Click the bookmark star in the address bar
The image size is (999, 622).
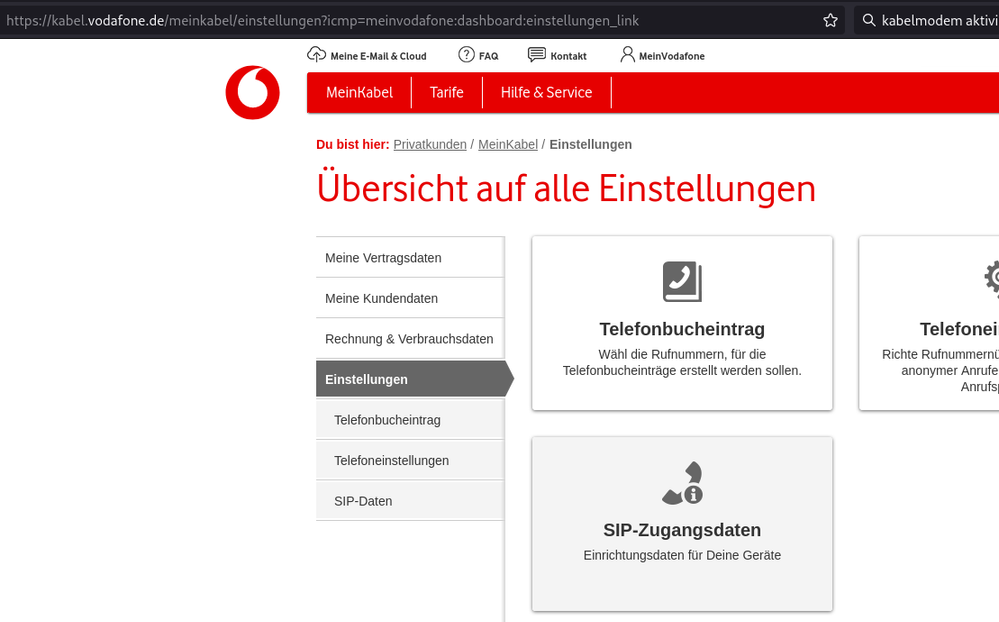coord(829,19)
